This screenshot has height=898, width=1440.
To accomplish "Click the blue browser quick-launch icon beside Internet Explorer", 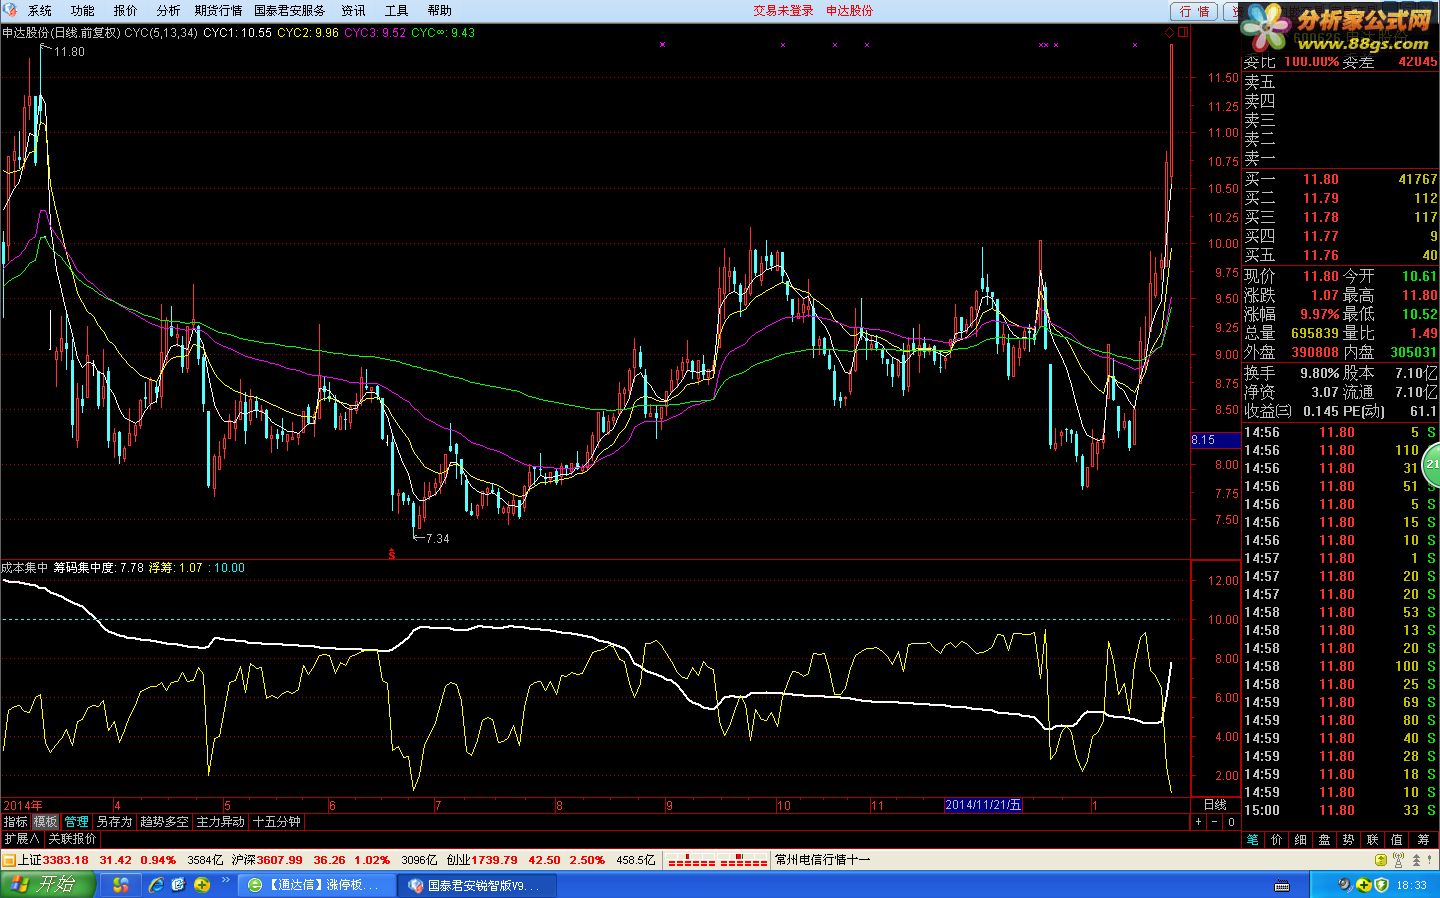I will tap(179, 885).
